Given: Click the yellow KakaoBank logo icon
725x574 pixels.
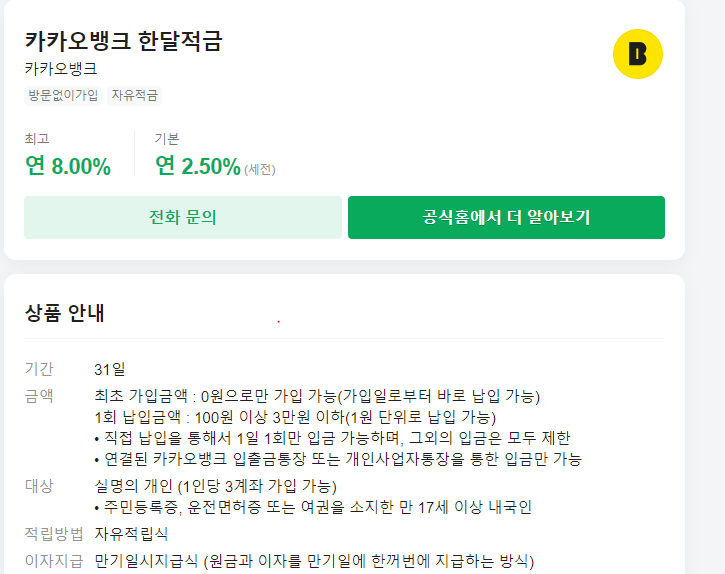Looking at the screenshot, I should (637, 54).
